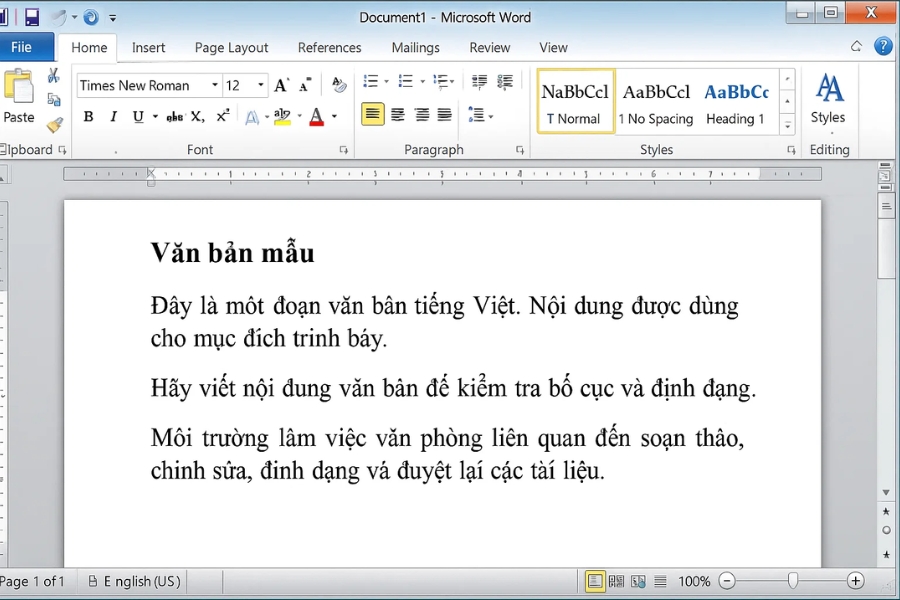900x600 pixels.
Task: Open the Line Spacing dropdown
Action: [476, 116]
